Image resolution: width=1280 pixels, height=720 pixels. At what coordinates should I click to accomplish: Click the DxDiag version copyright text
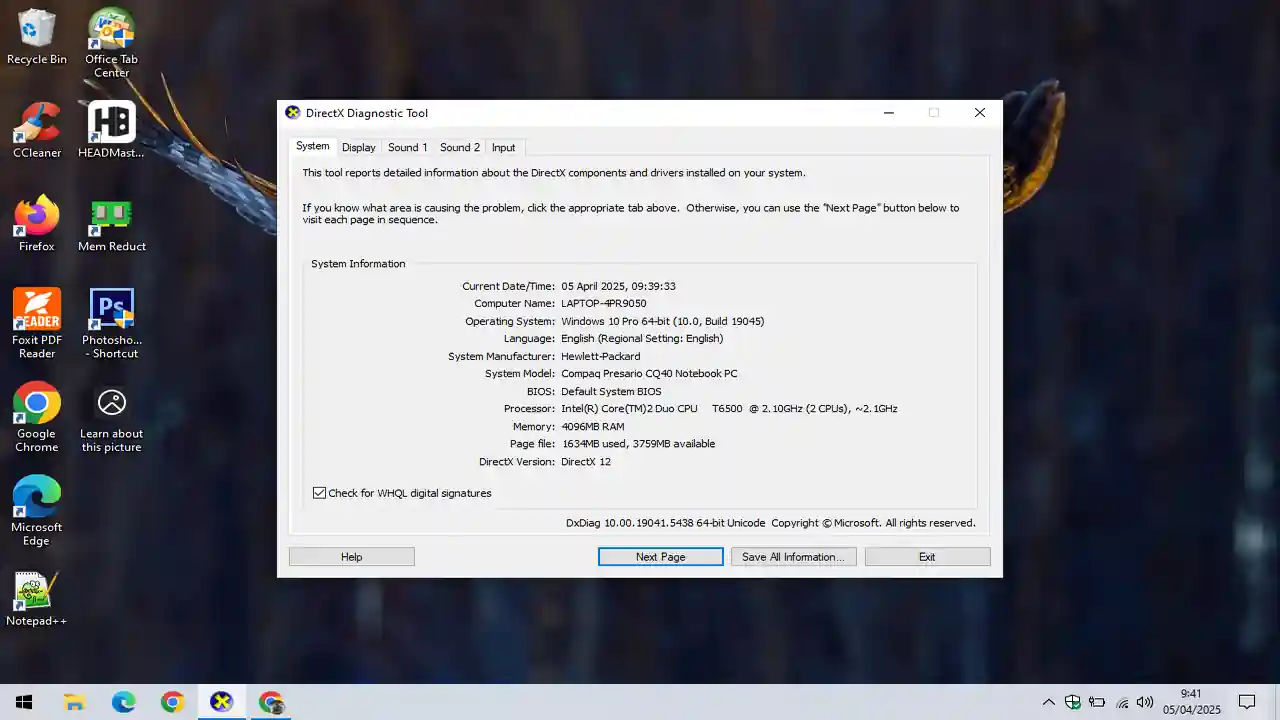pyautogui.click(x=771, y=523)
